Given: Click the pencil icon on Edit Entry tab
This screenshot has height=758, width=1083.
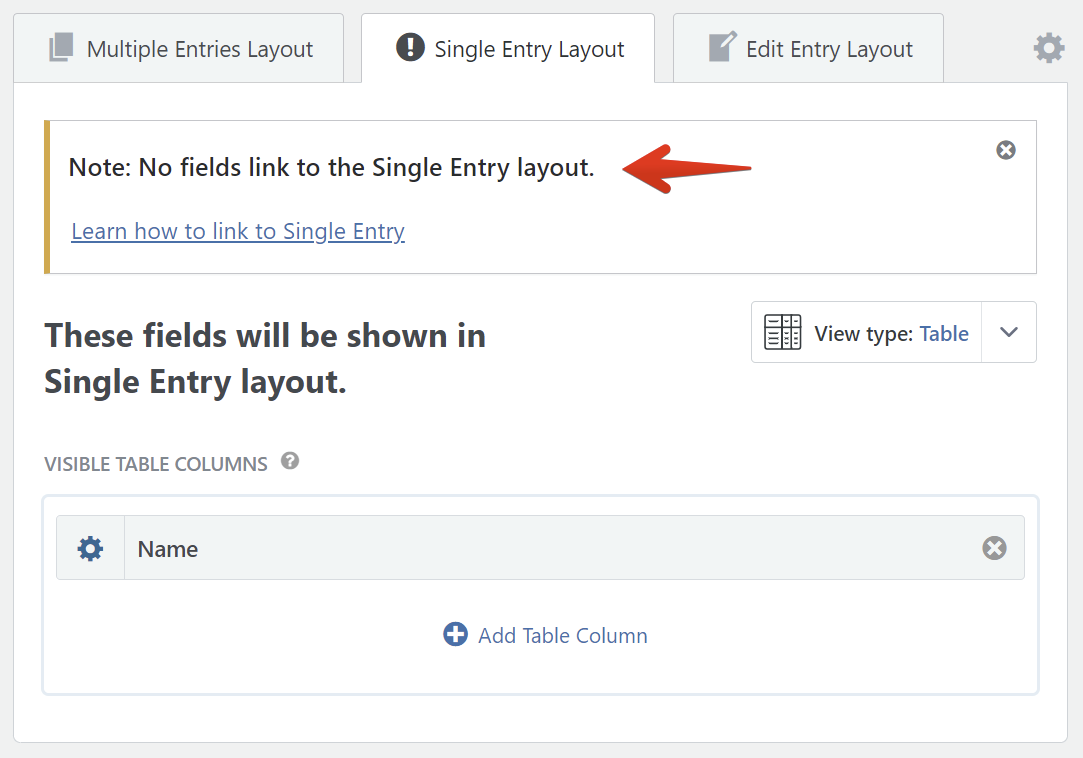Looking at the screenshot, I should point(721,47).
